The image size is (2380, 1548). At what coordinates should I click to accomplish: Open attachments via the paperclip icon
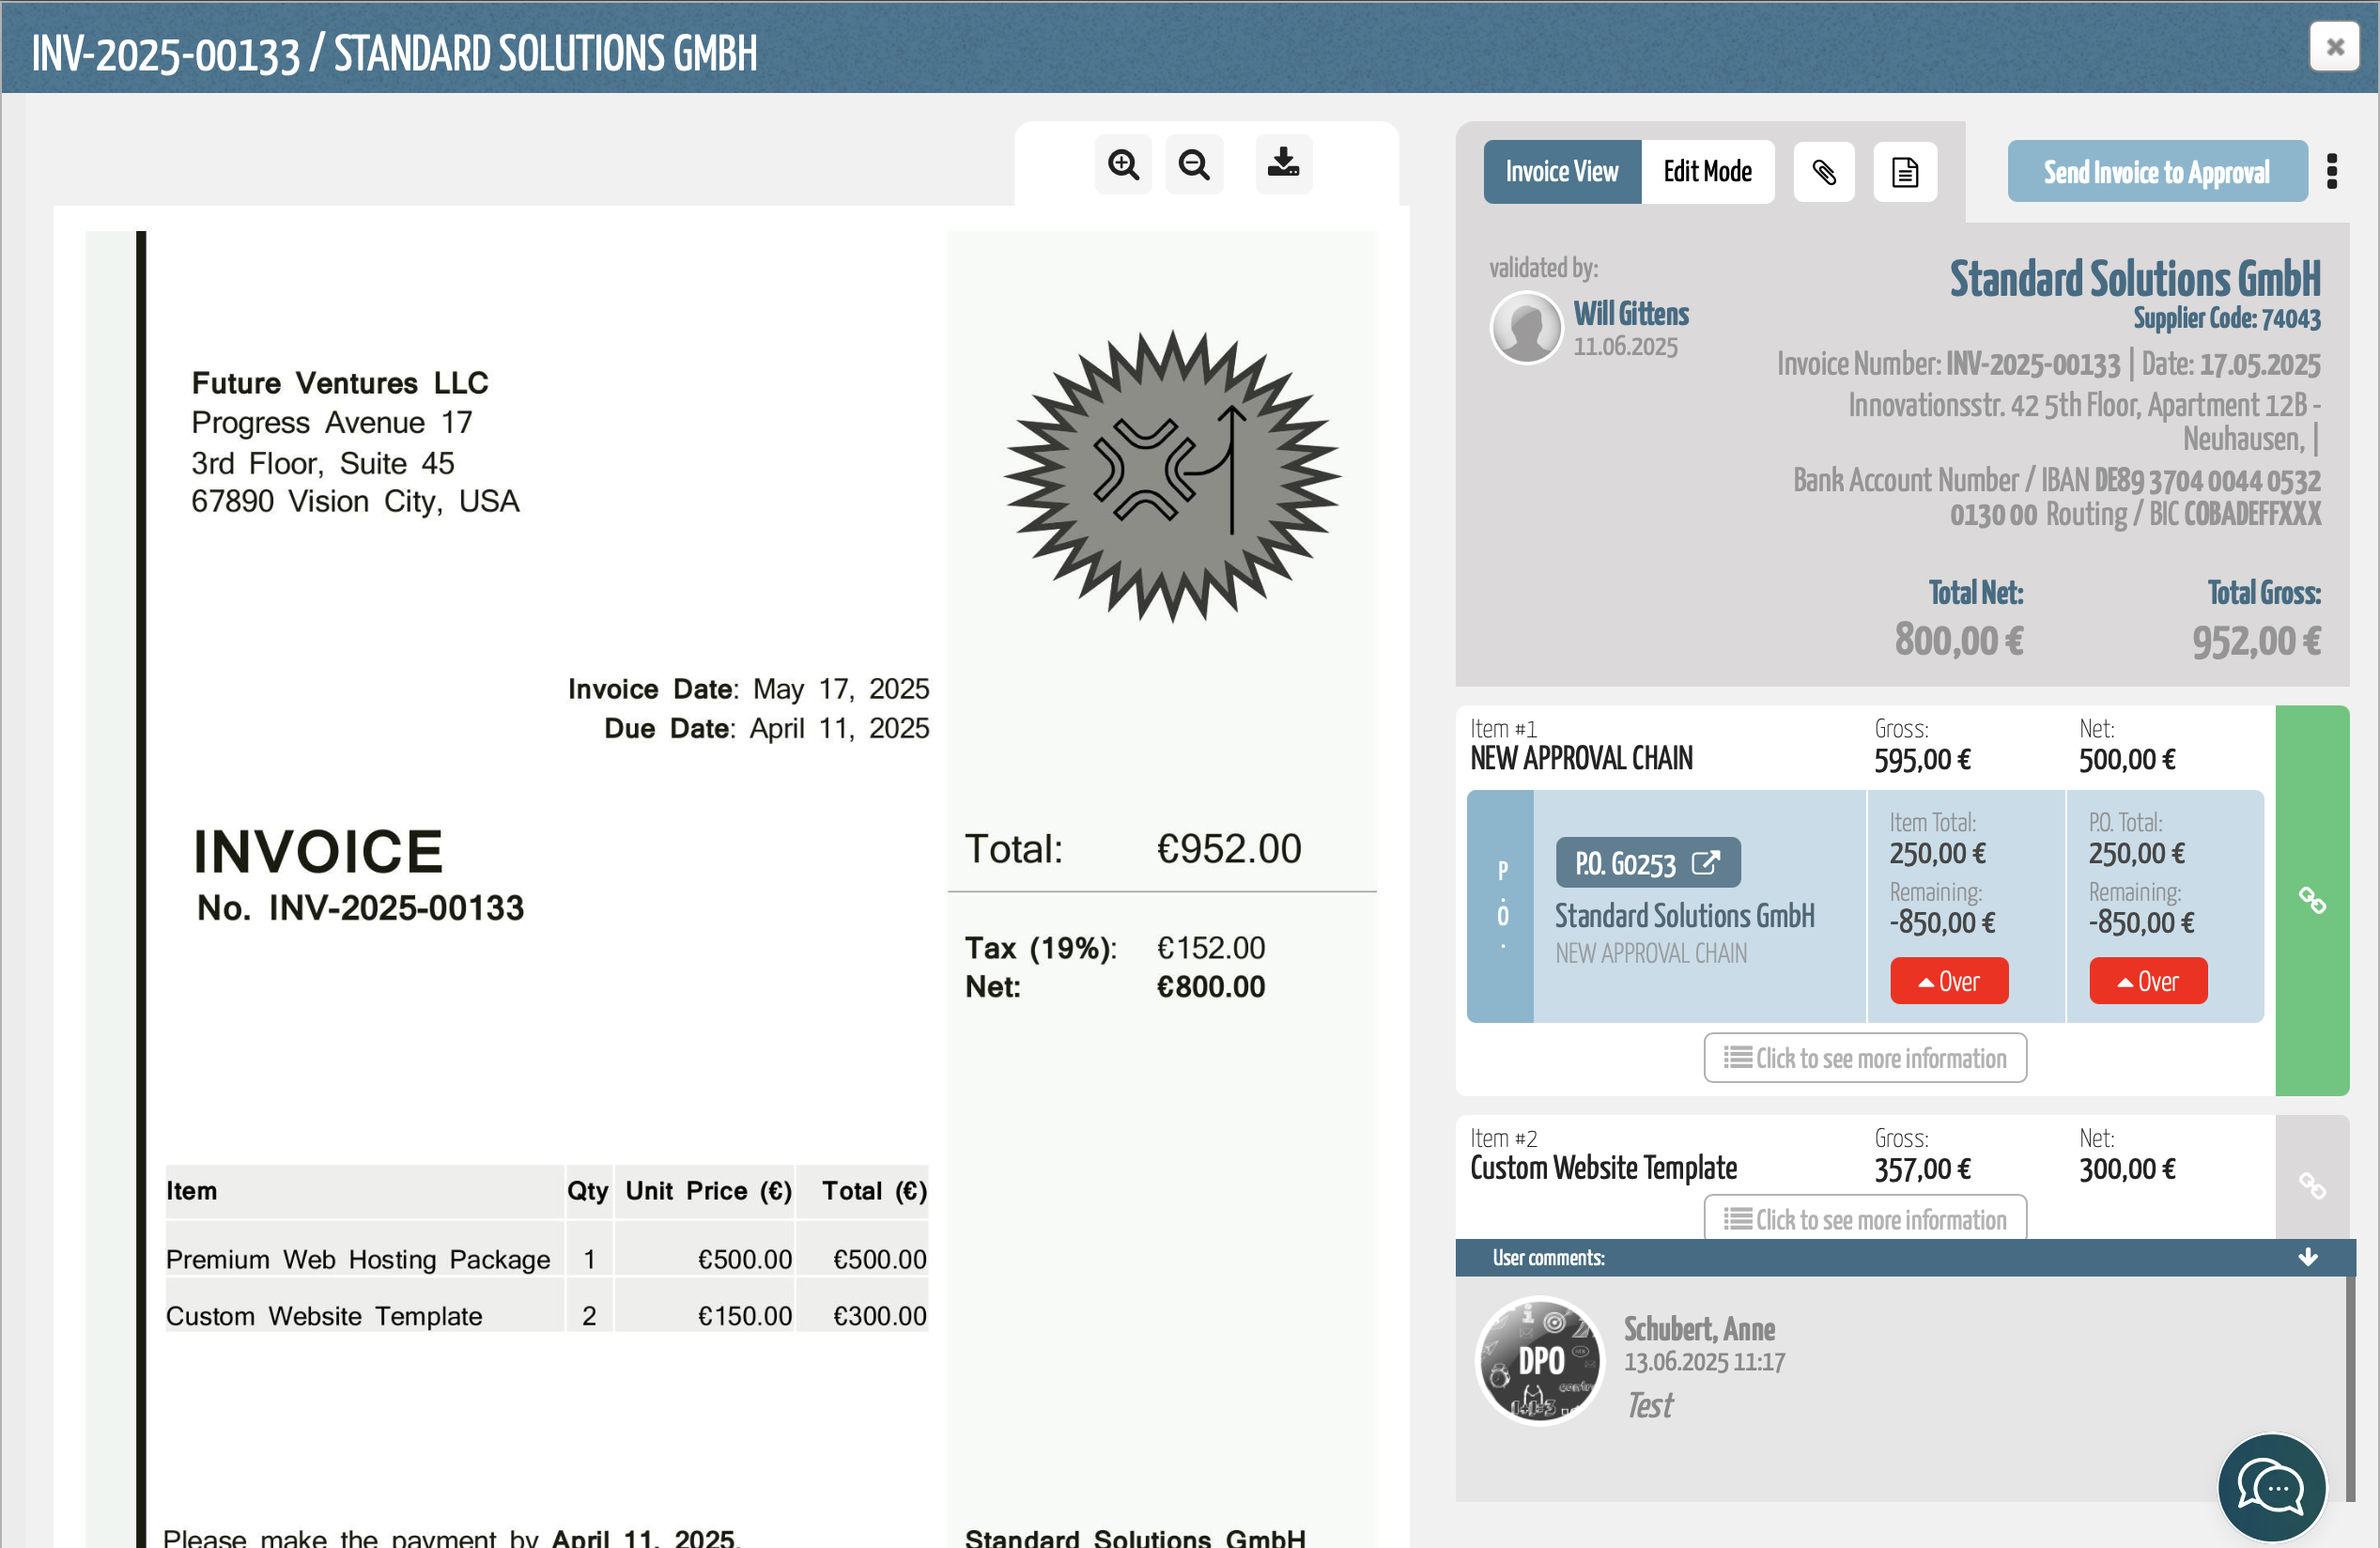1823,172
